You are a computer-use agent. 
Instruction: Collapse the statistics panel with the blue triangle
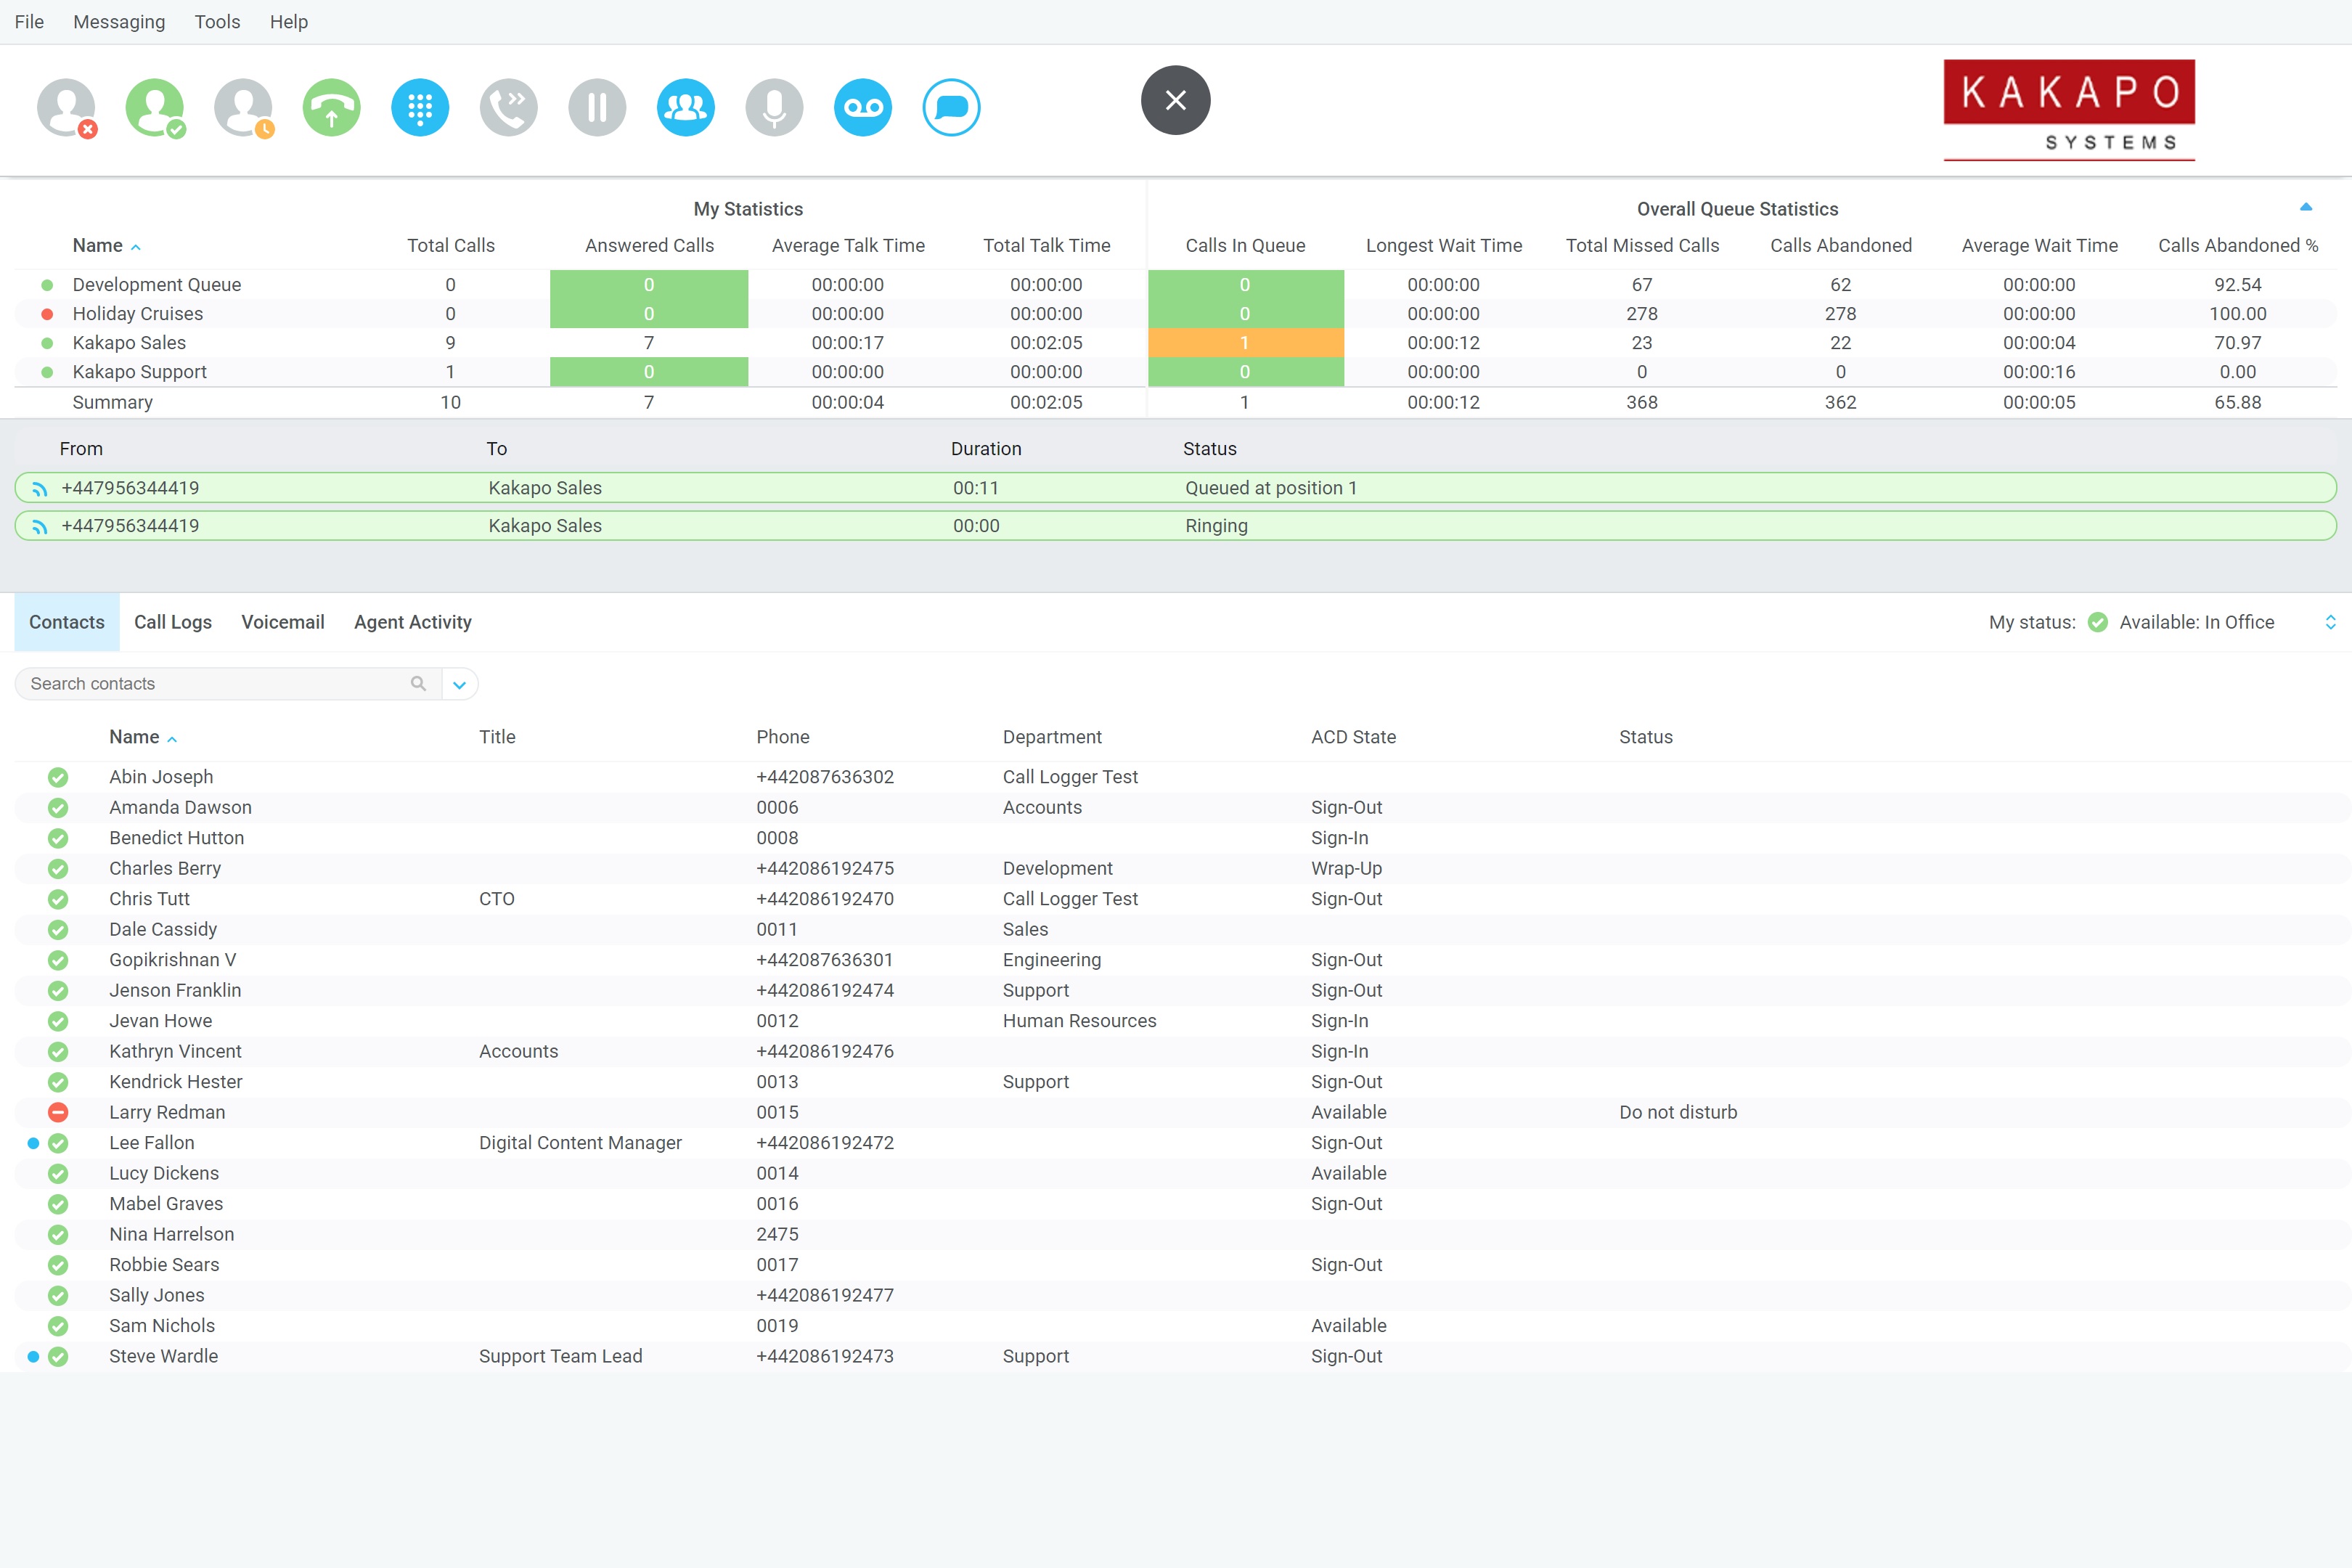coord(2305,207)
